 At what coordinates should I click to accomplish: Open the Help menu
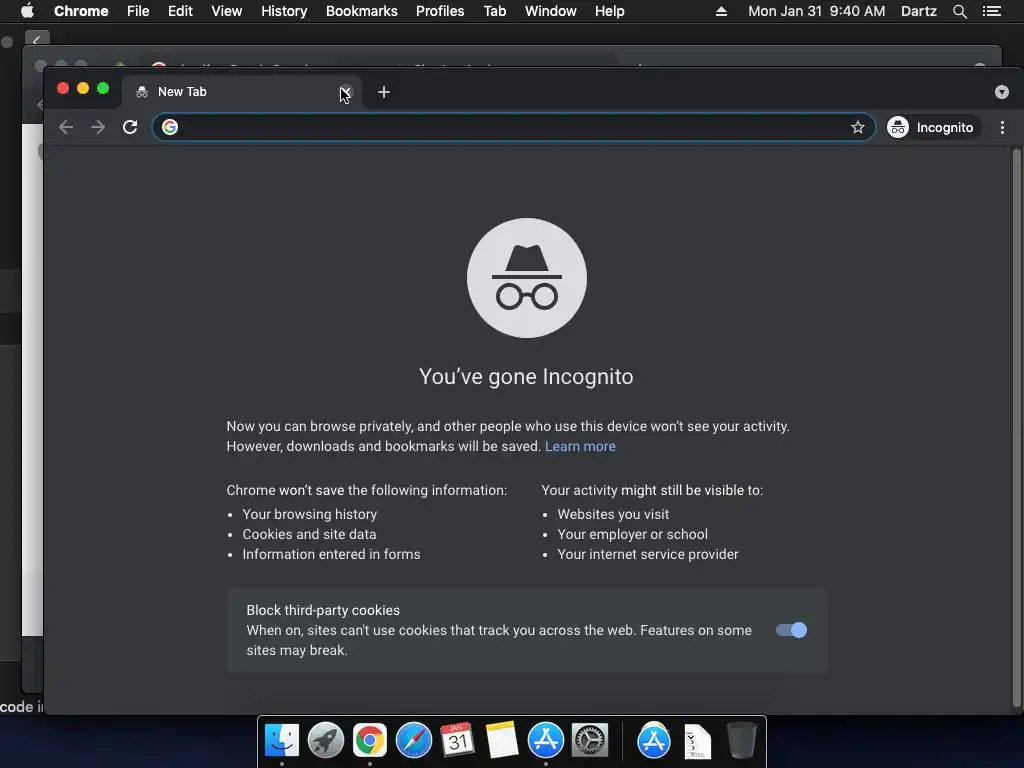[609, 11]
